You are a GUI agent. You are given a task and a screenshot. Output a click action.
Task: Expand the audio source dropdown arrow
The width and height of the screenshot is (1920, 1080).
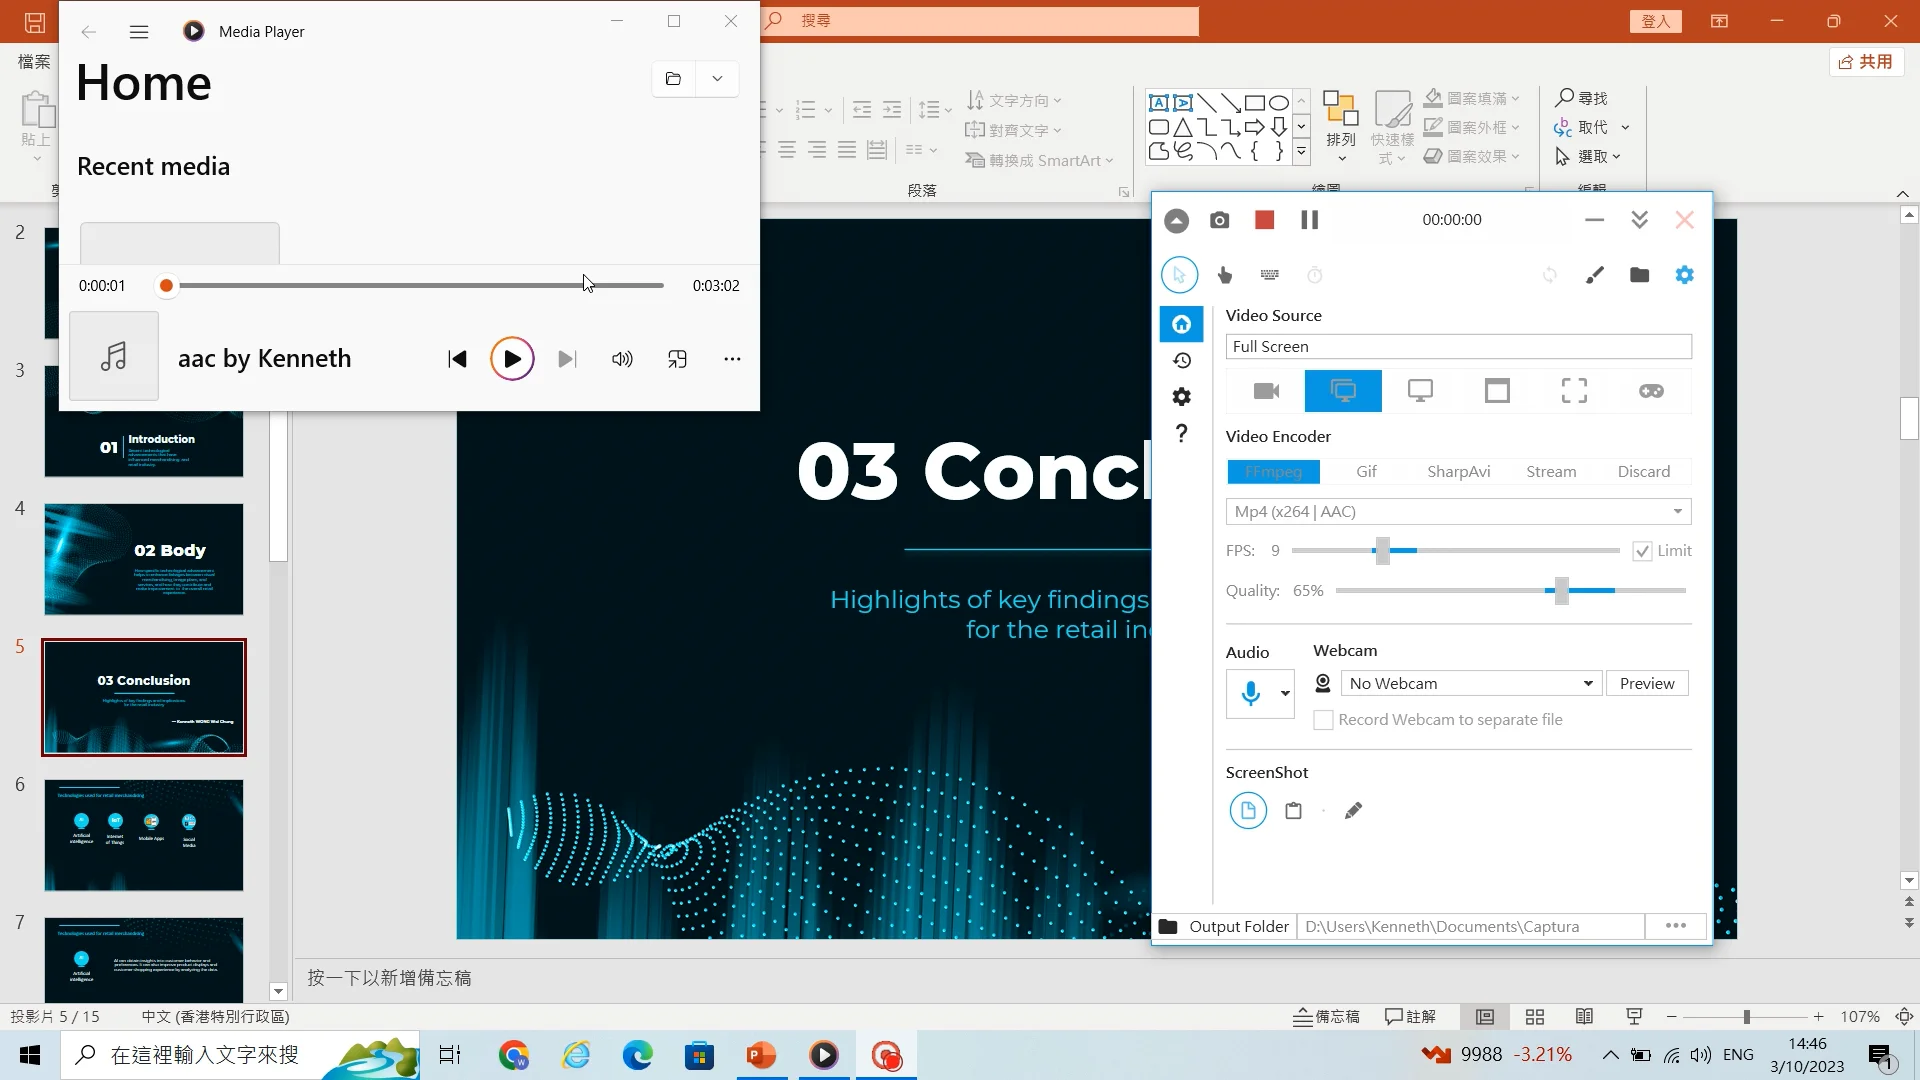pyautogui.click(x=1284, y=693)
